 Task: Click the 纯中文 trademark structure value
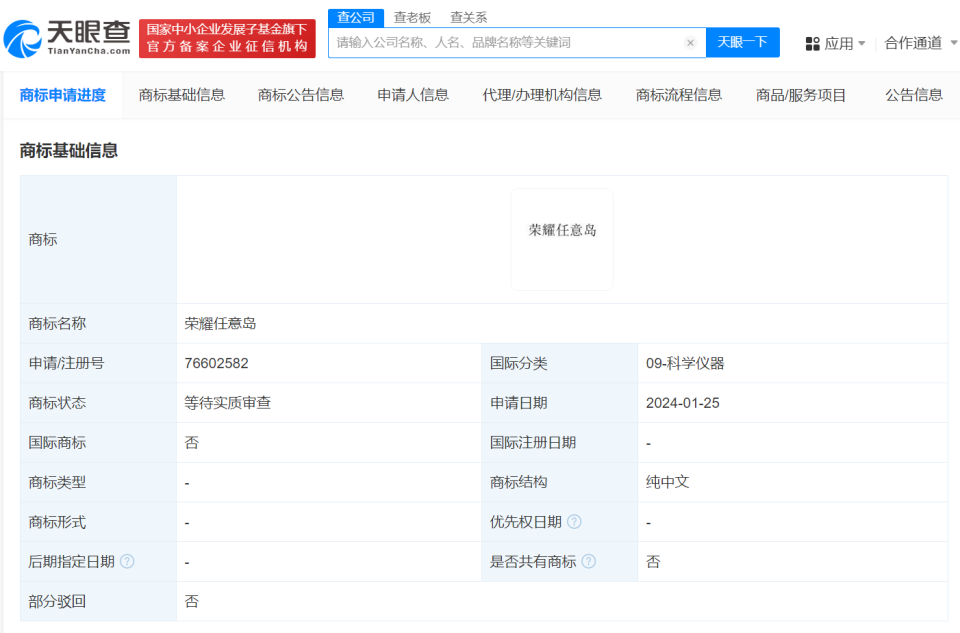tap(667, 482)
